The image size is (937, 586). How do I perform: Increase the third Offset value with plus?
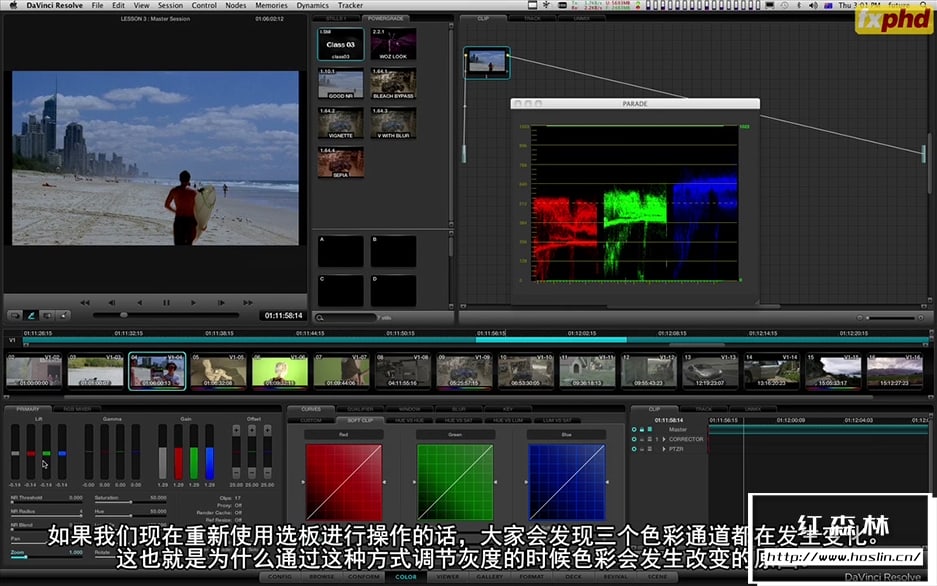pos(267,430)
